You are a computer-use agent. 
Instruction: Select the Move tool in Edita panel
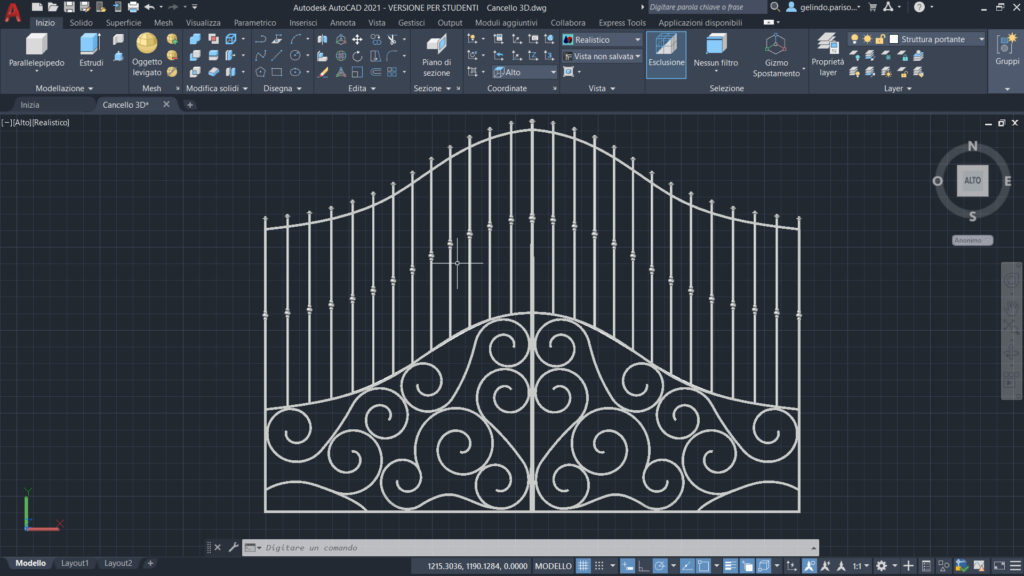click(357, 39)
